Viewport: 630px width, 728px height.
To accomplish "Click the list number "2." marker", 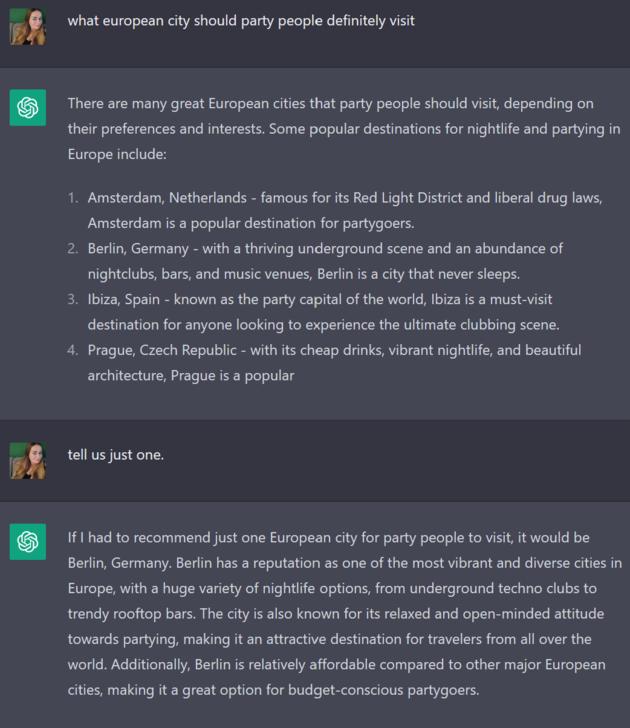I will click(x=73, y=248).
